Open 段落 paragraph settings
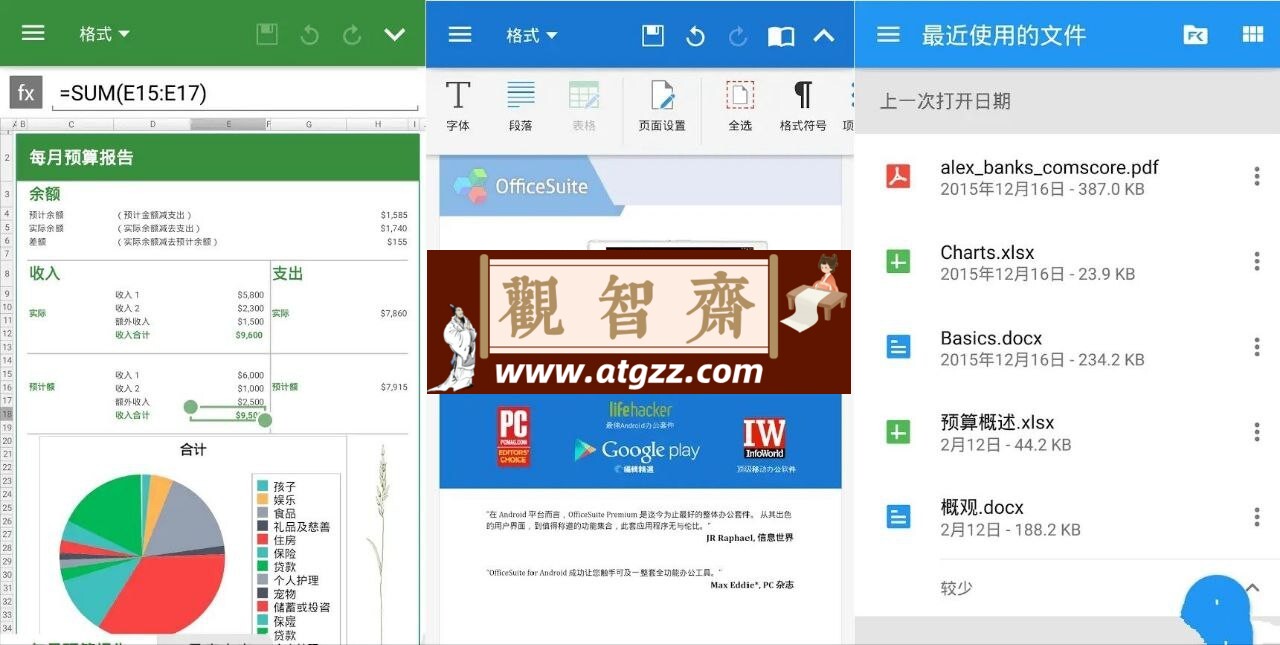The width and height of the screenshot is (1280, 645). [x=521, y=106]
